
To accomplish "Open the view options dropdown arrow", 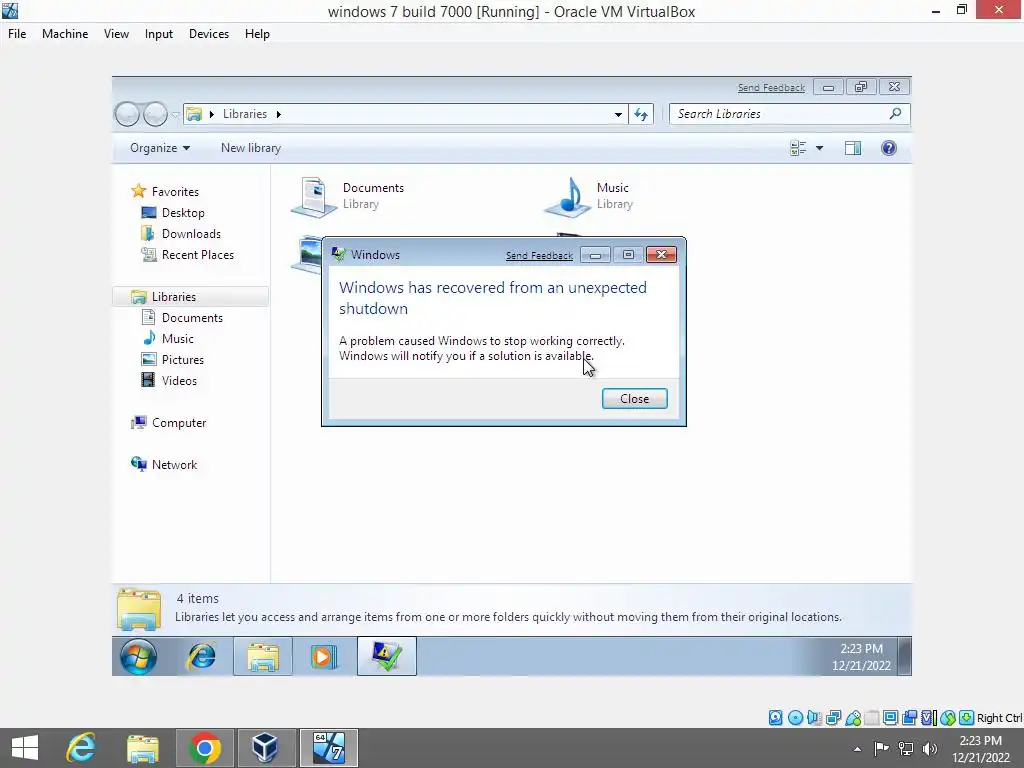I will pyautogui.click(x=820, y=148).
